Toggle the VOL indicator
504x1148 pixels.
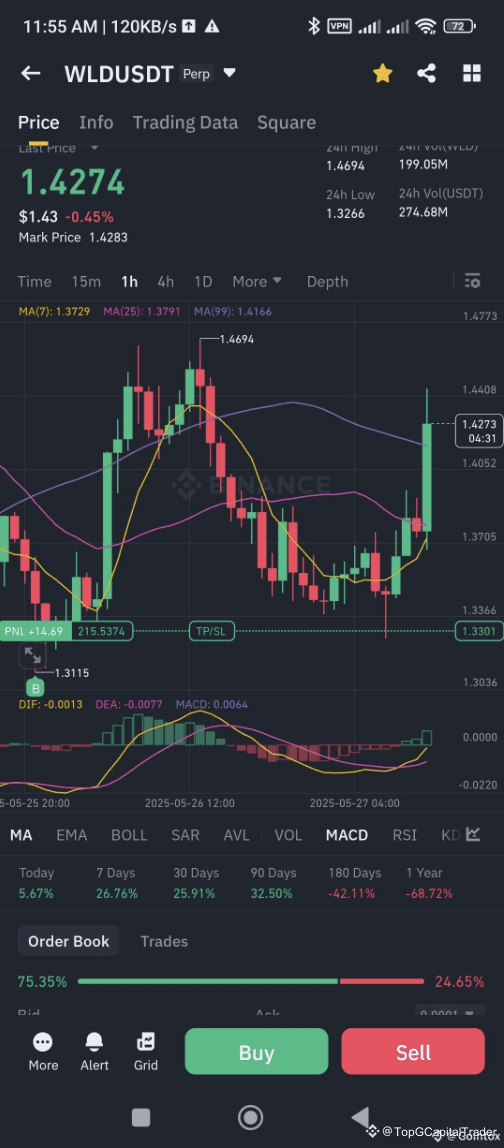point(288,835)
